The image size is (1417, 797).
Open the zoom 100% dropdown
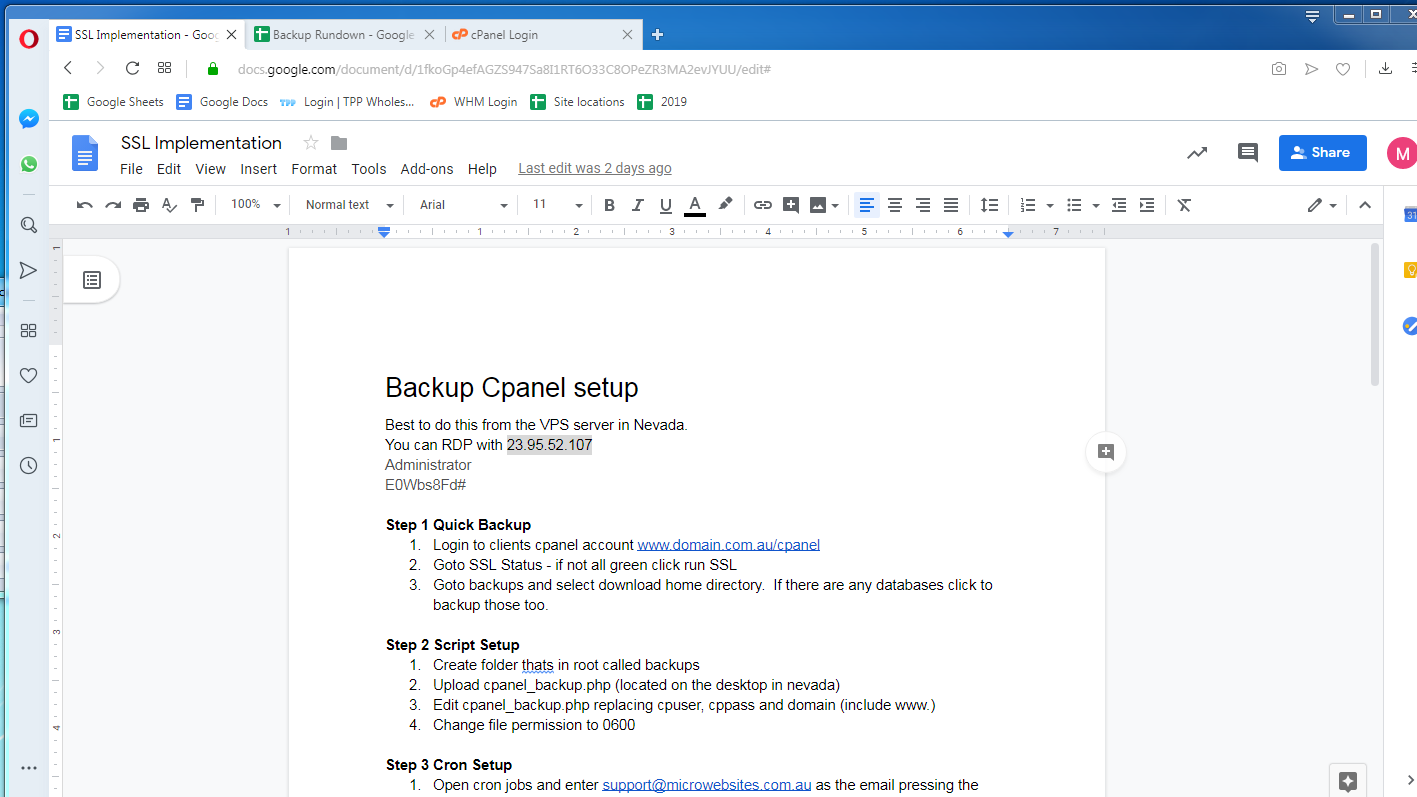[256, 205]
